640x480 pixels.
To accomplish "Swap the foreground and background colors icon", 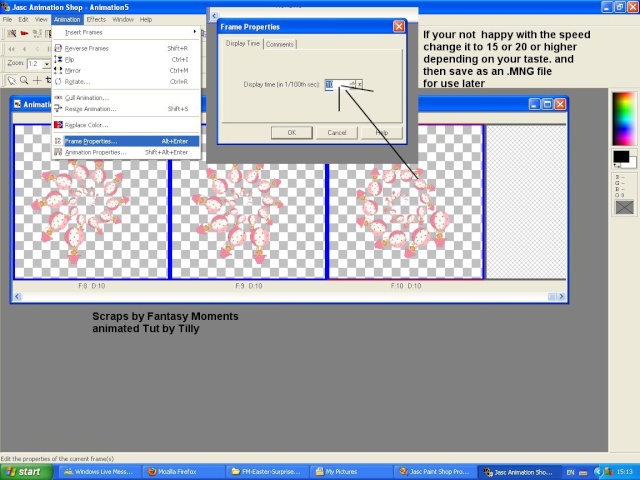I will click(x=617, y=165).
